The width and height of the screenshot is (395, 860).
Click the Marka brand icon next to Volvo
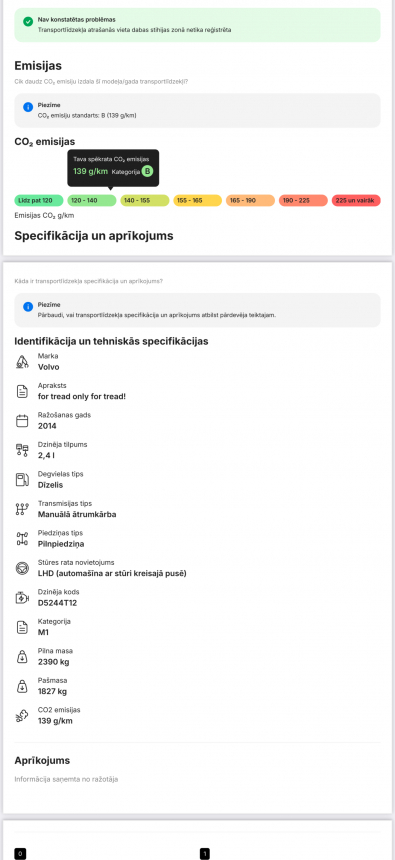click(x=22, y=361)
